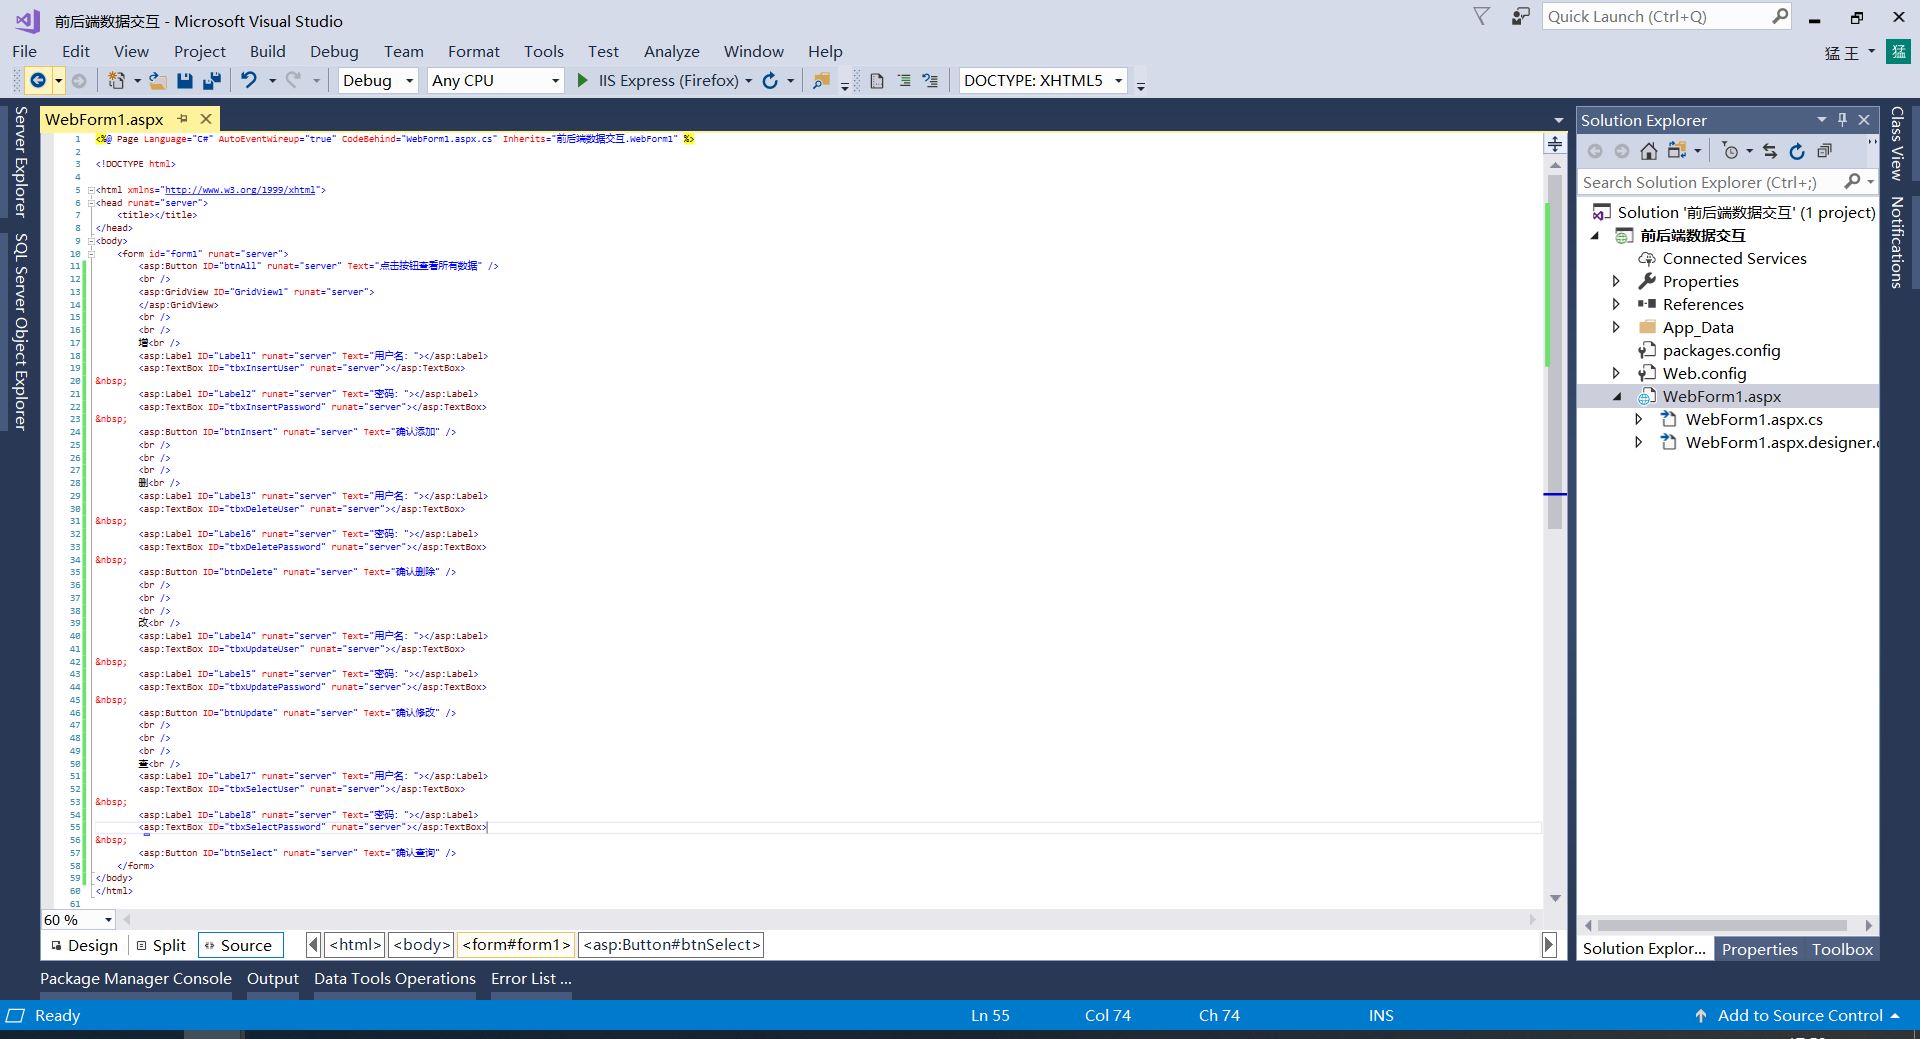The width and height of the screenshot is (1920, 1039).
Task: Click the Solutions and Folders switch view icon
Action: coord(1677,151)
